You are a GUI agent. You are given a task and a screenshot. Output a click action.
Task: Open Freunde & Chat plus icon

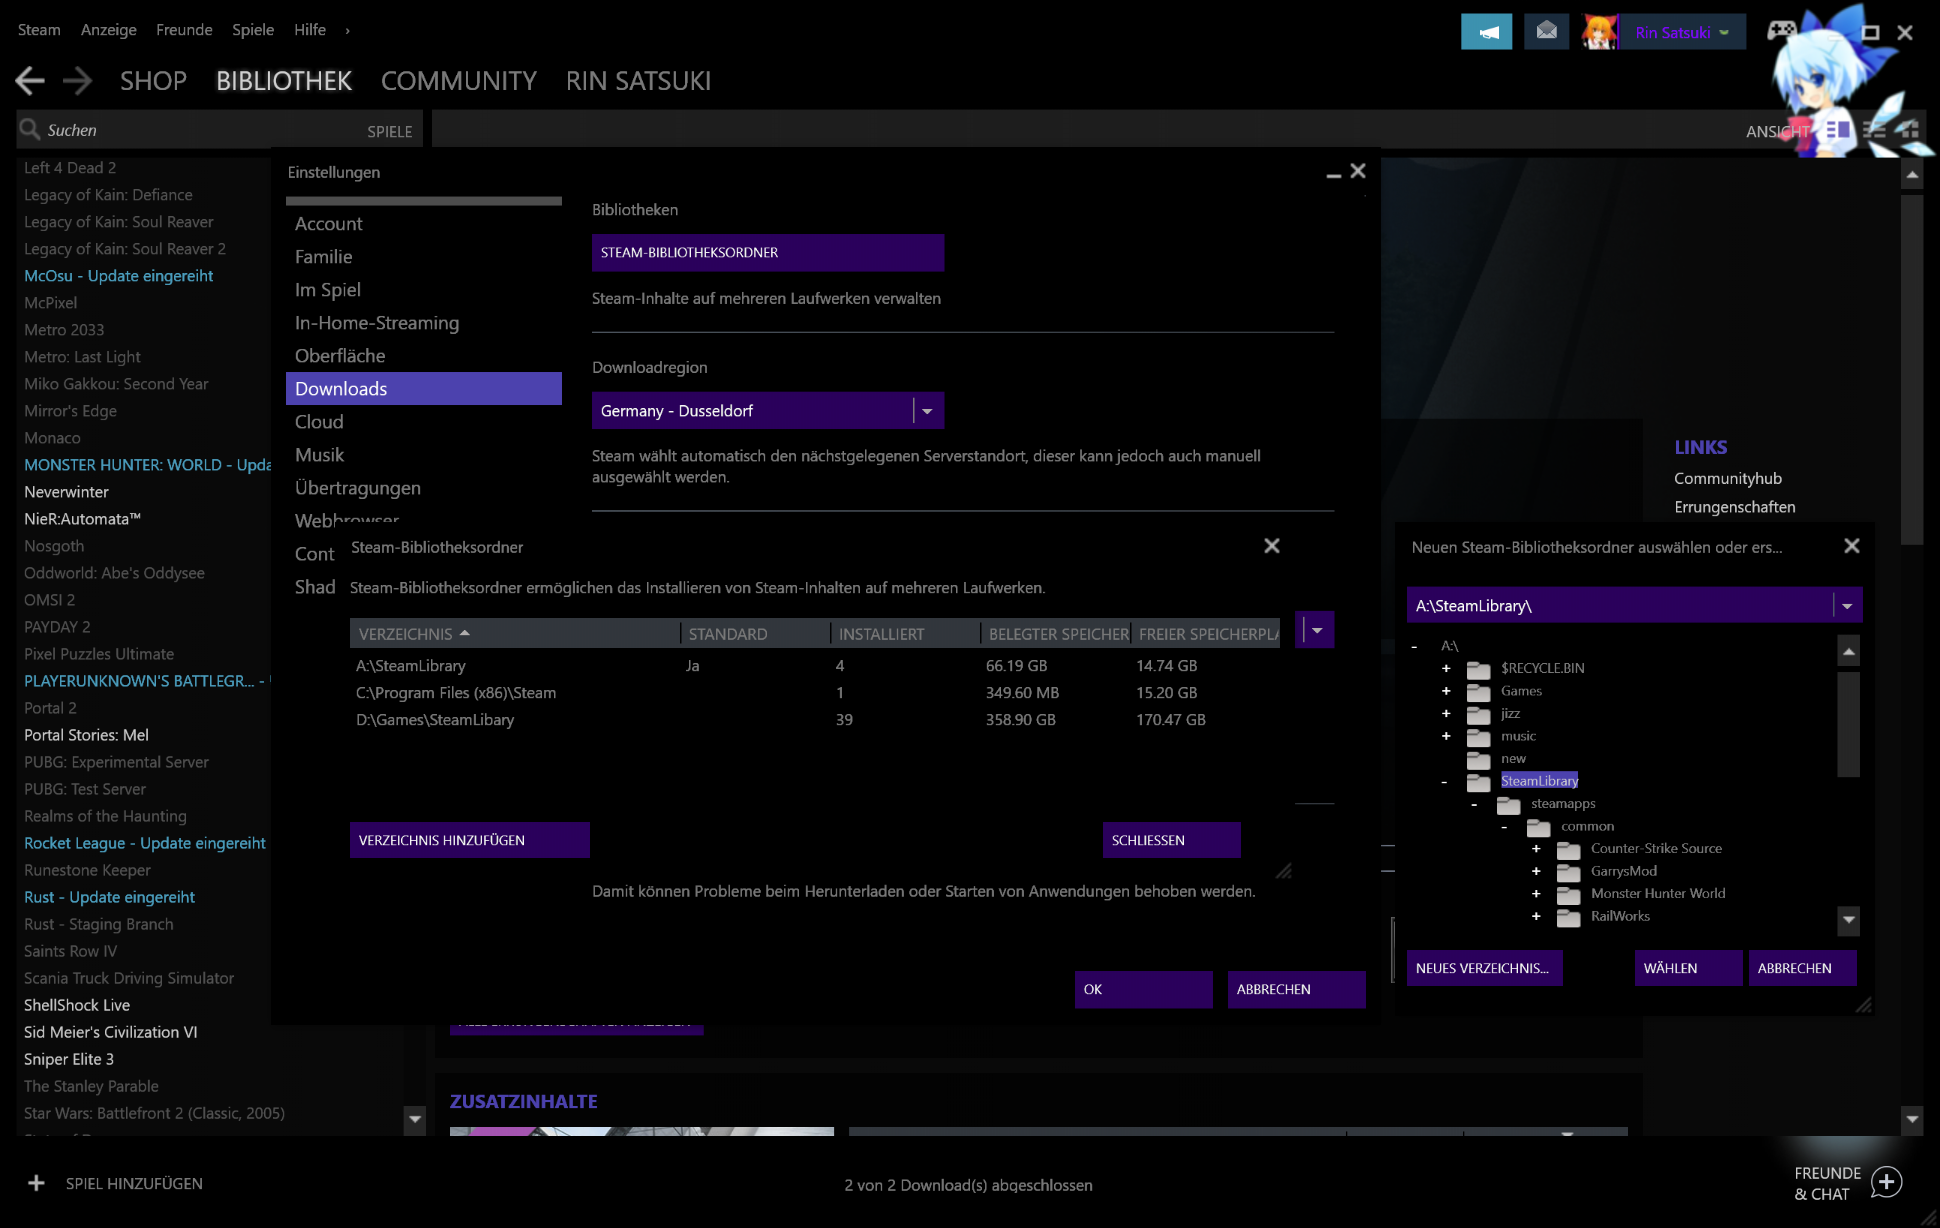(x=1886, y=1182)
